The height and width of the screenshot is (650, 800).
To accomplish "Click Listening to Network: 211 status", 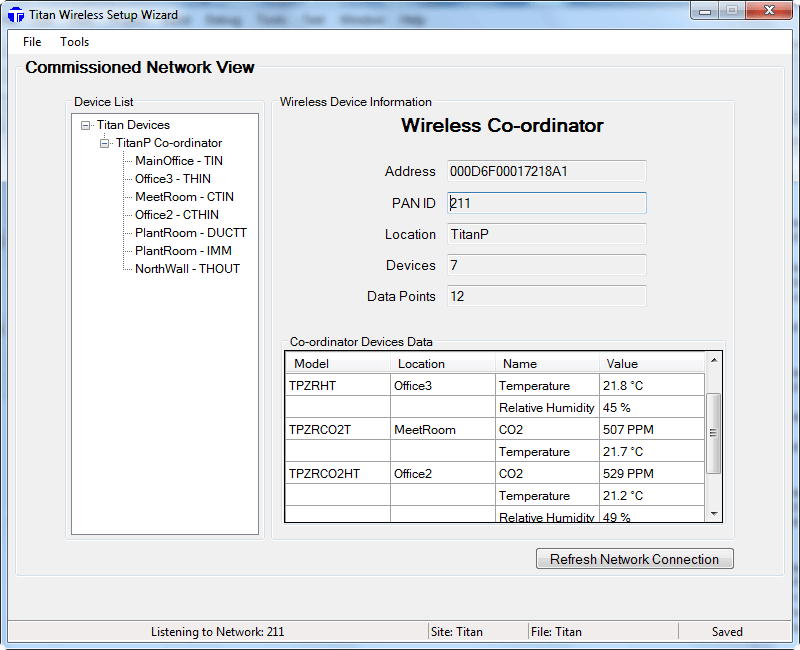I will pos(217,632).
